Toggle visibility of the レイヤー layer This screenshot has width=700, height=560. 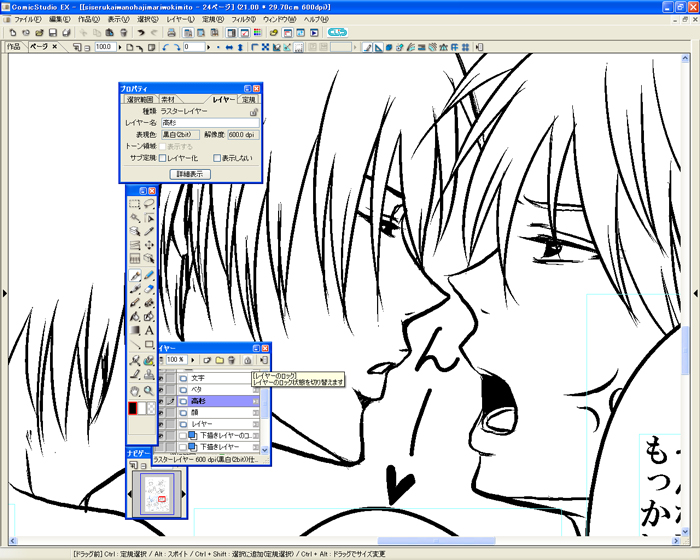point(161,424)
